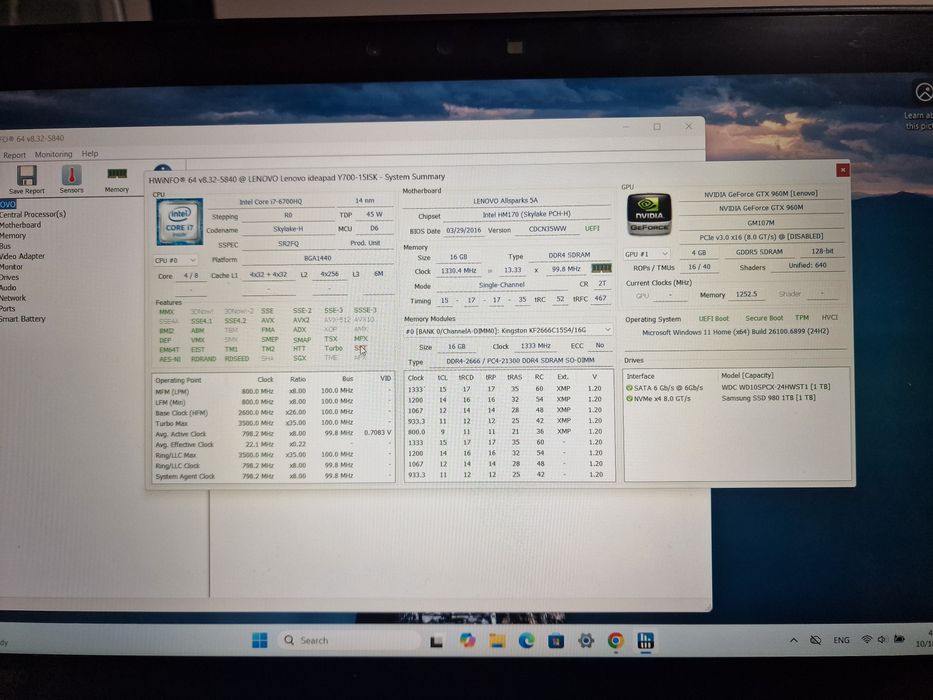Select Bus in the tree

pos(5,246)
